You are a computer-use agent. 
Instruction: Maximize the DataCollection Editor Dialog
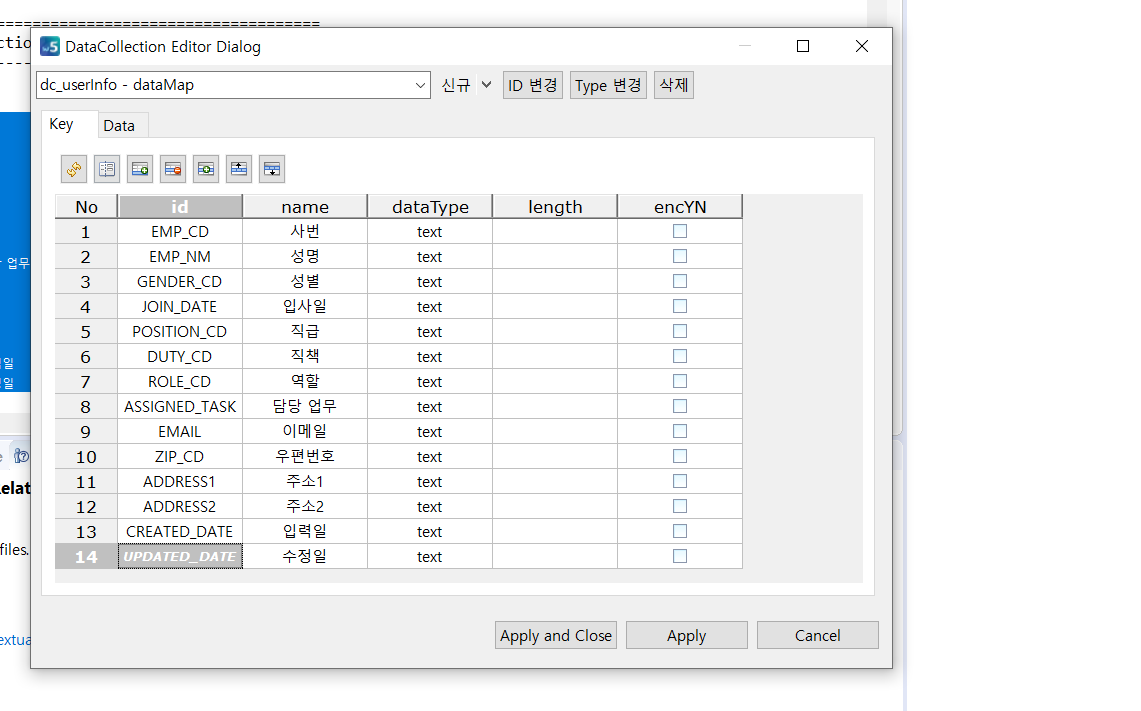point(803,47)
